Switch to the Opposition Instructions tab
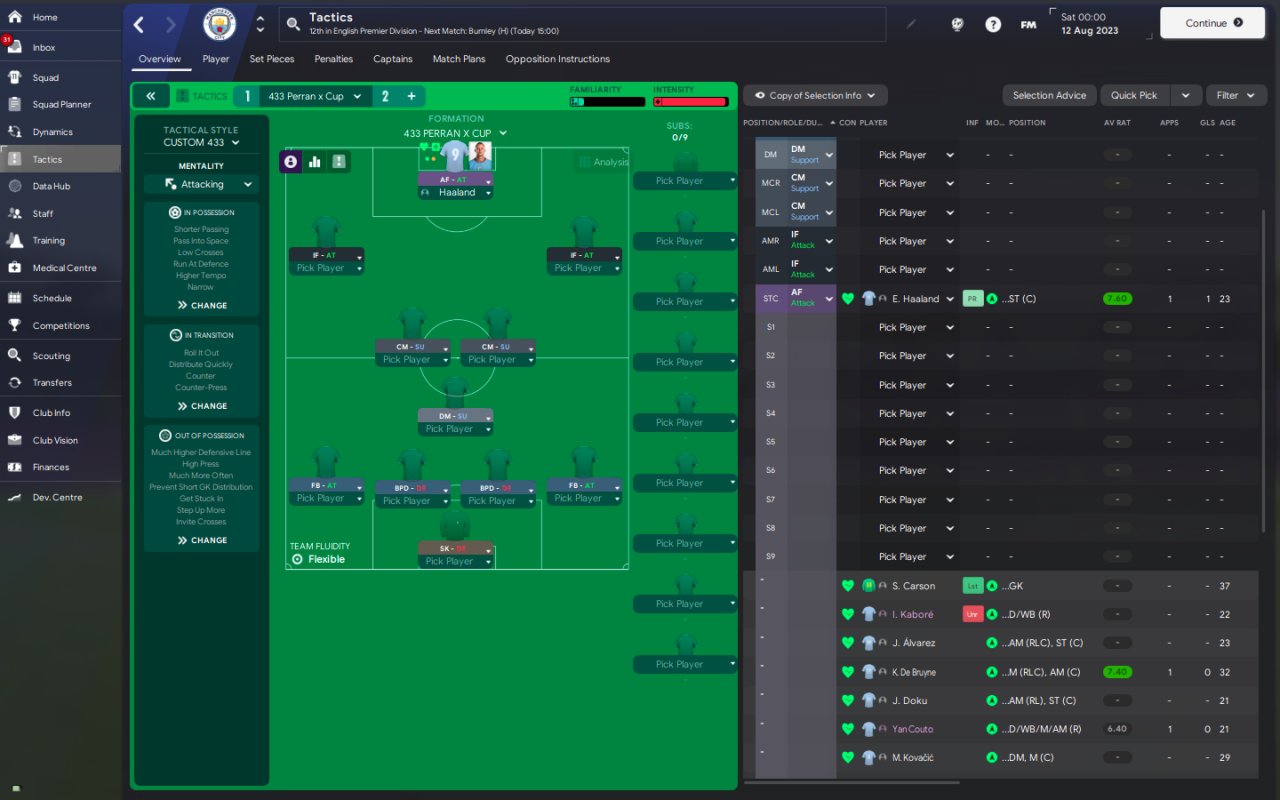The image size is (1280, 800). [x=558, y=59]
